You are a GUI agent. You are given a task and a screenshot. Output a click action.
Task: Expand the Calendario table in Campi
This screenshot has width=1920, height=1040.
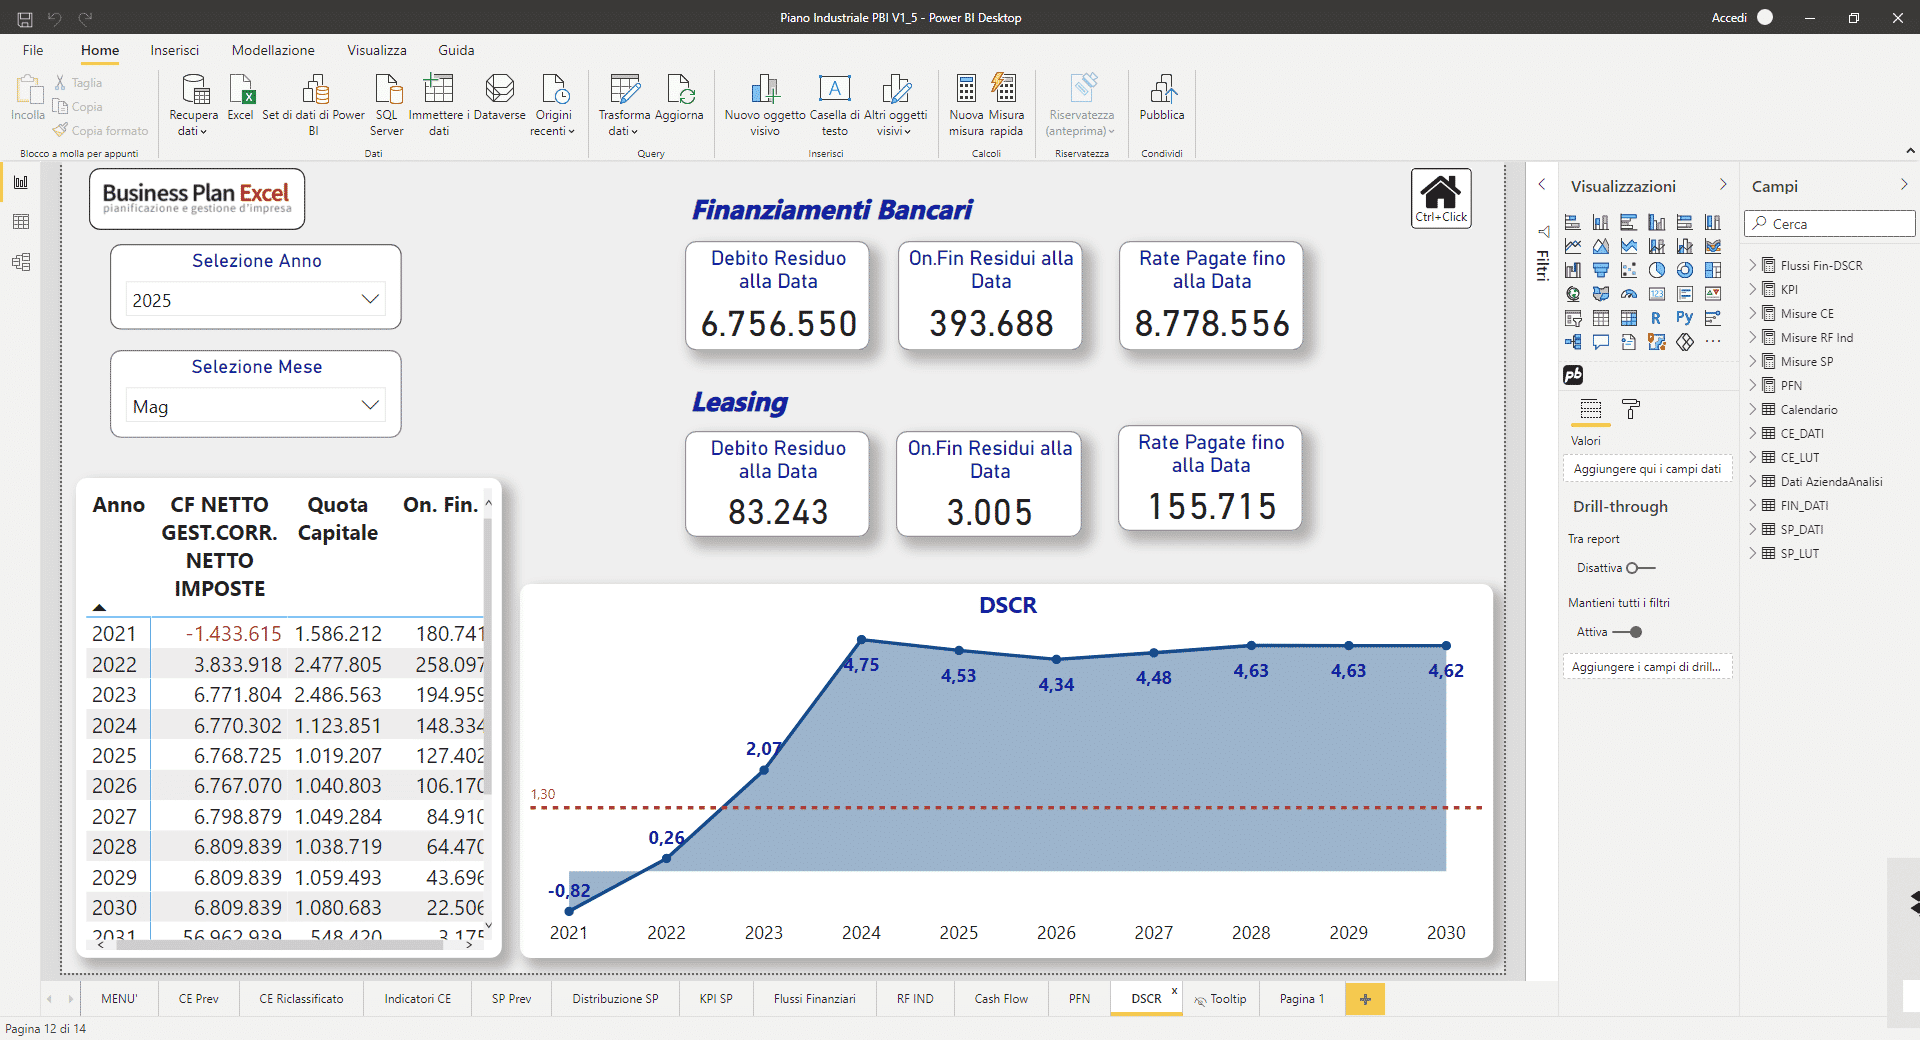pyautogui.click(x=1753, y=410)
